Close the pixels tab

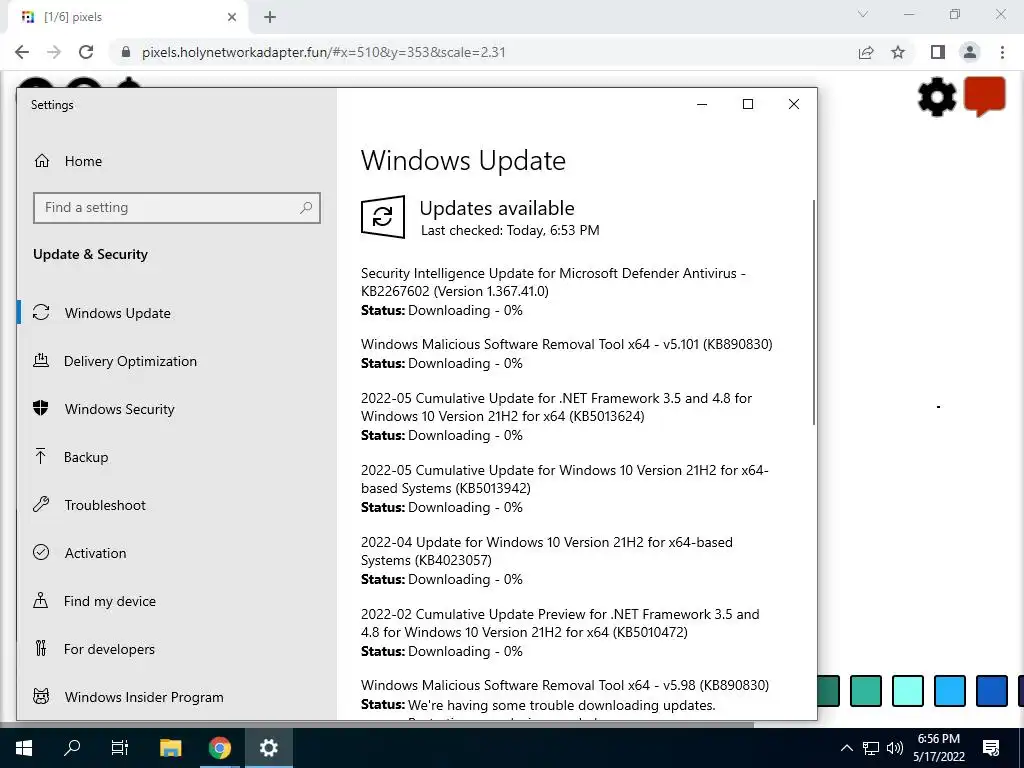coord(232,17)
